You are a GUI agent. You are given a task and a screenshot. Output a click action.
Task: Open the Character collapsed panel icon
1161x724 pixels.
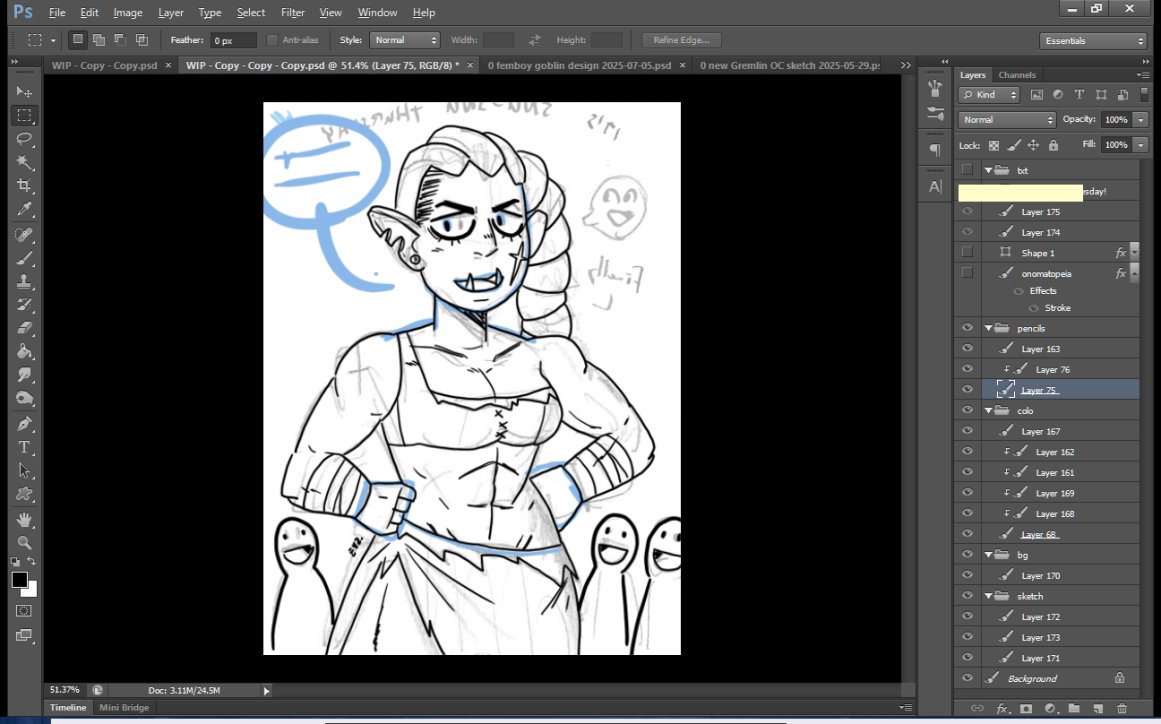click(935, 187)
